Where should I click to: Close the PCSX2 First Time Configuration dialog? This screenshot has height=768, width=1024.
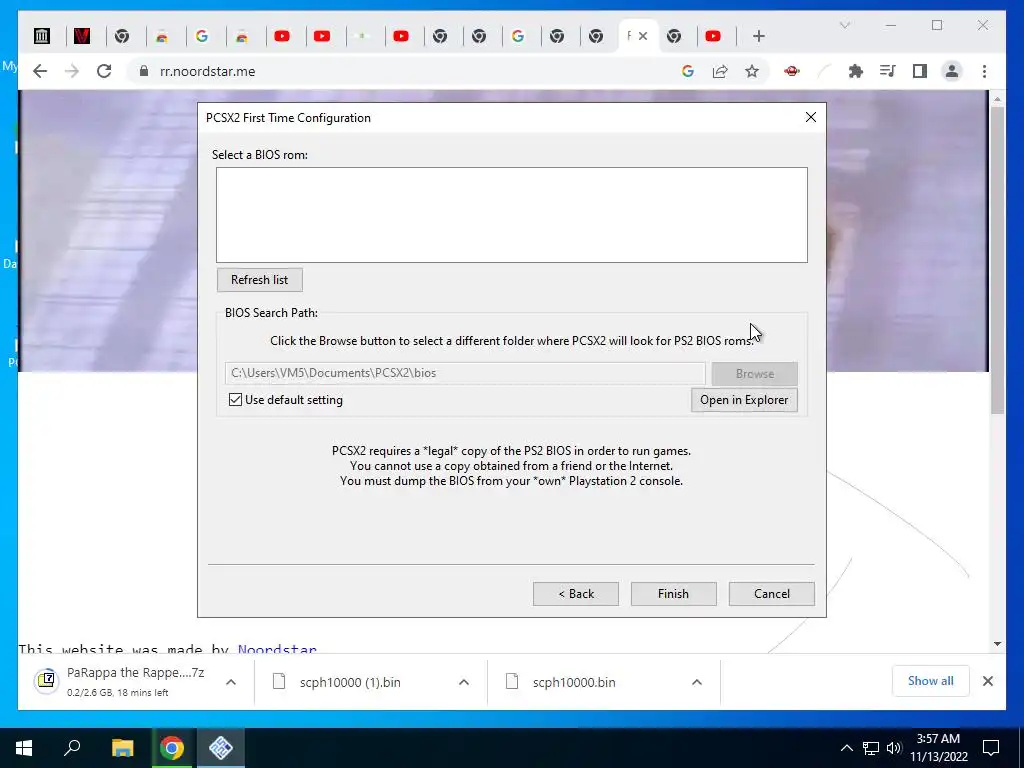pos(810,117)
